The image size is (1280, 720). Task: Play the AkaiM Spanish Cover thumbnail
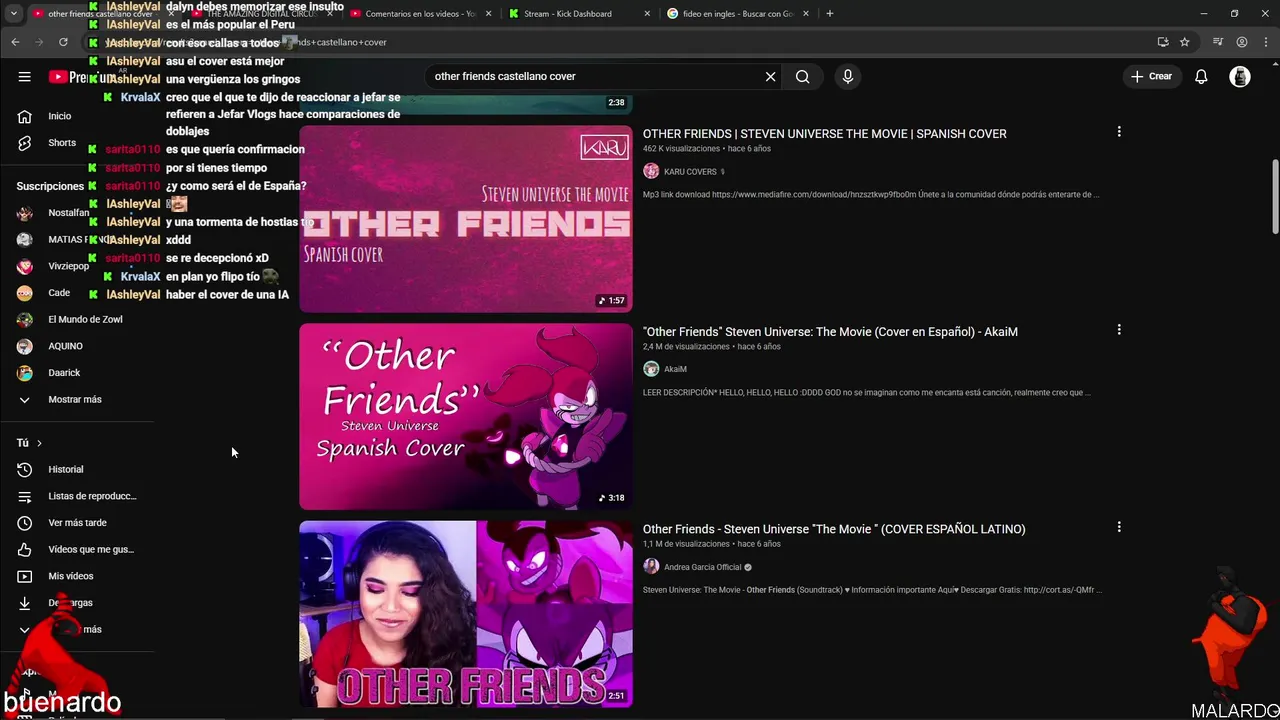coord(466,416)
